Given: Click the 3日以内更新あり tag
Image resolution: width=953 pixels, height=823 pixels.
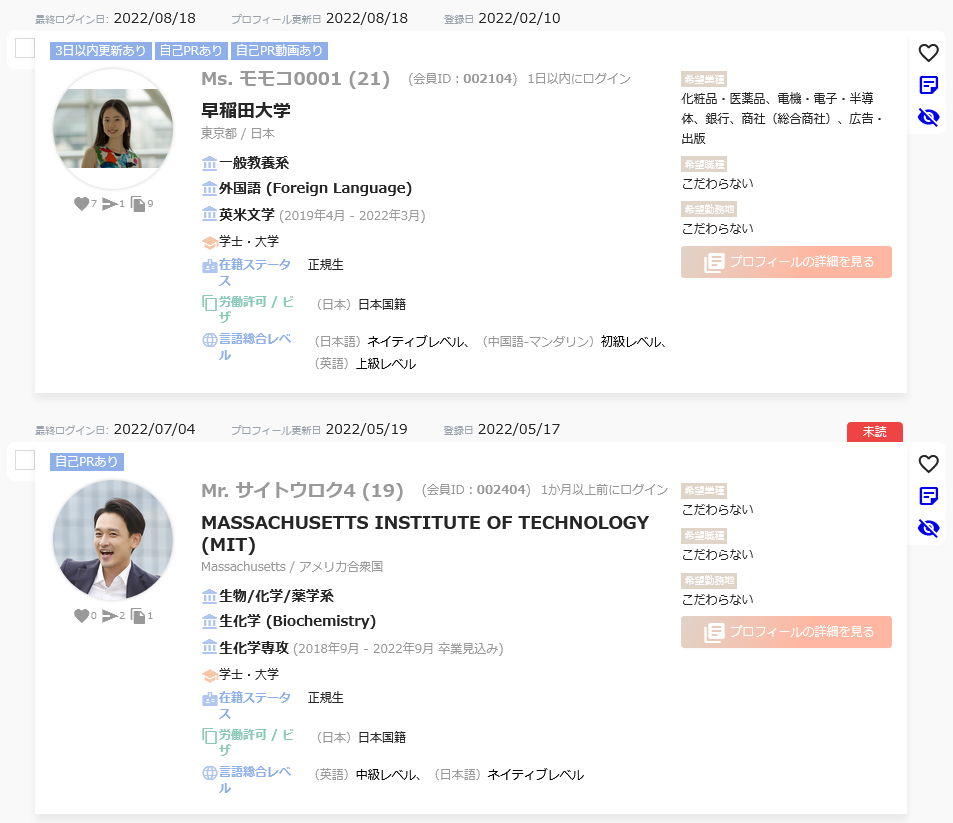Looking at the screenshot, I should (100, 50).
